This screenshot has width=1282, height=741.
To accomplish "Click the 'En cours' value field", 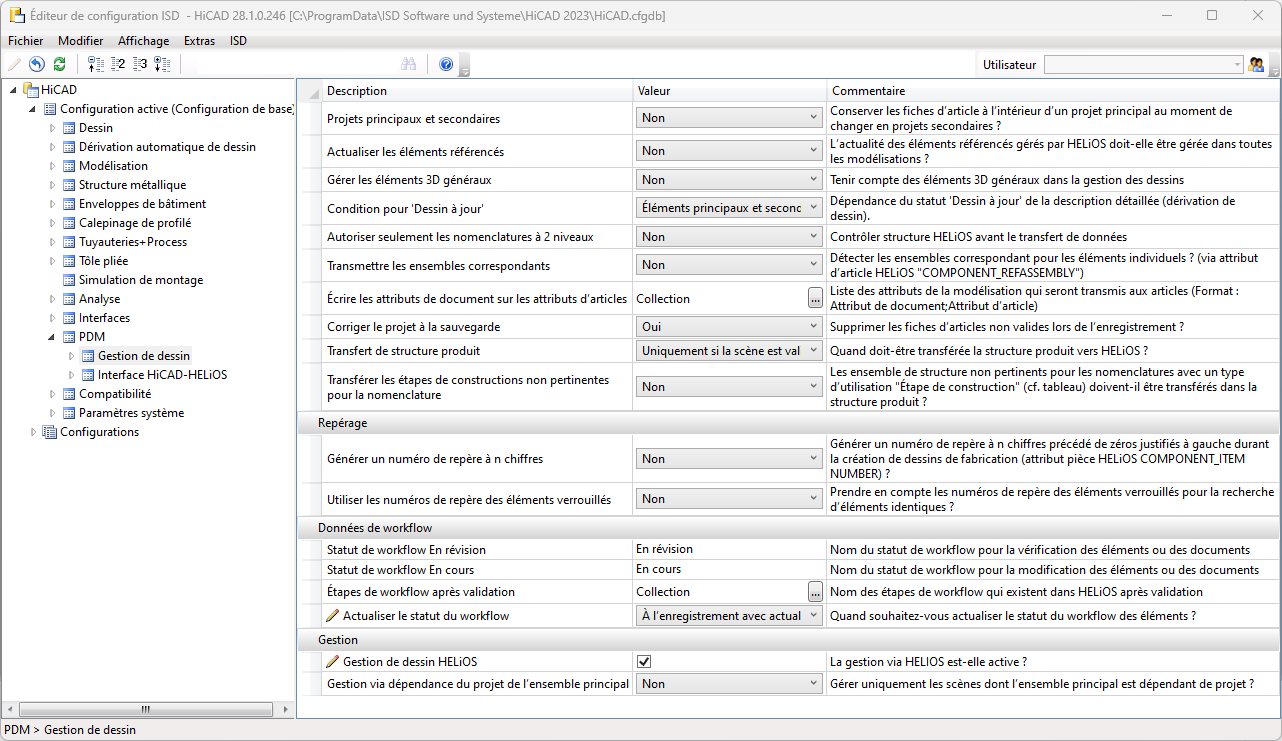I will 729,569.
